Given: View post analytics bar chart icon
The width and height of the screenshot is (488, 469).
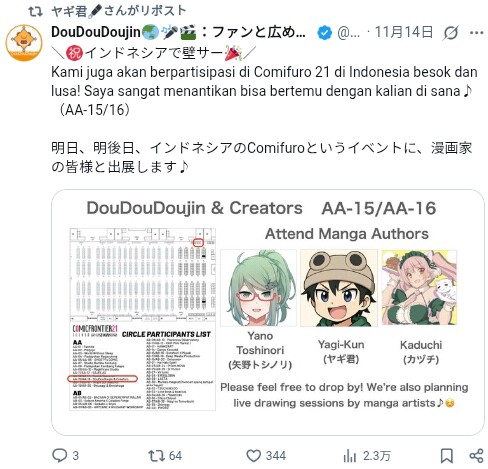Looking at the screenshot, I should [x=350, y=456].
